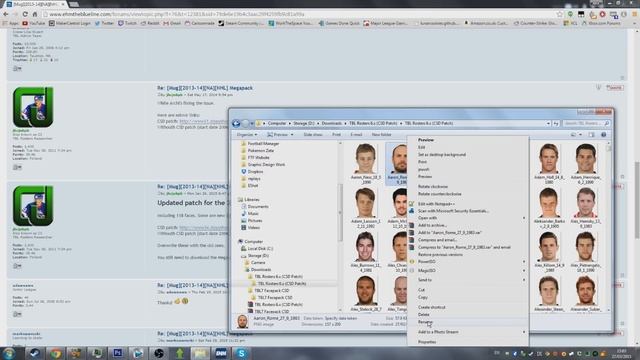Select the Adam_Henrique face thumbnail
The height and width of the screenshot is (360, 640).
[x=586, y=163]
